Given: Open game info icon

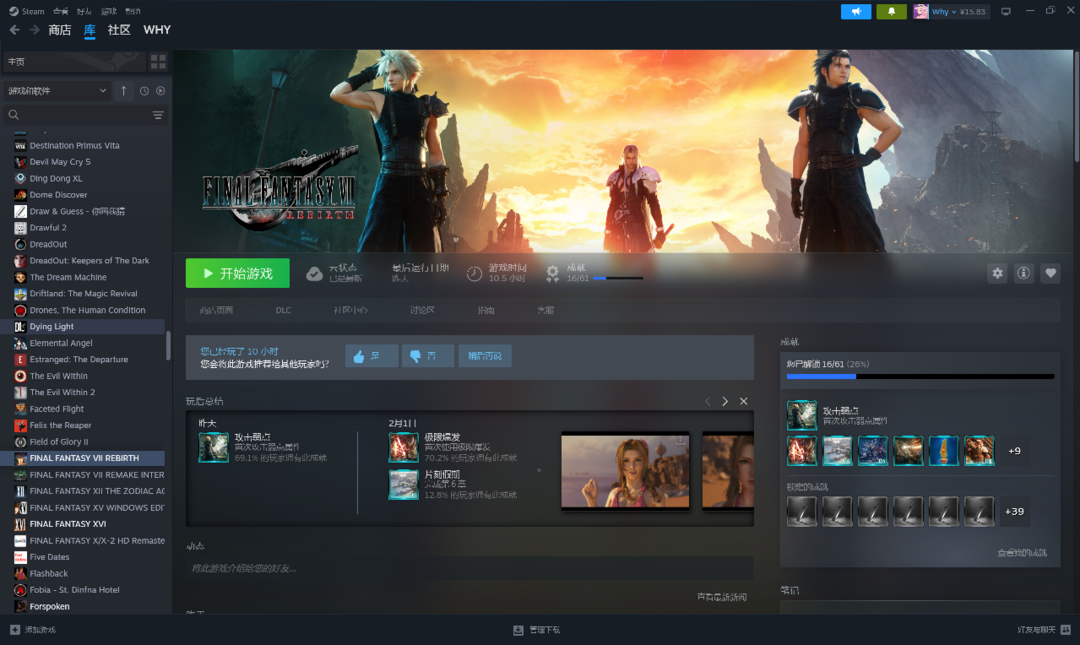Looking at the screenshot, I should (1024, 274).
